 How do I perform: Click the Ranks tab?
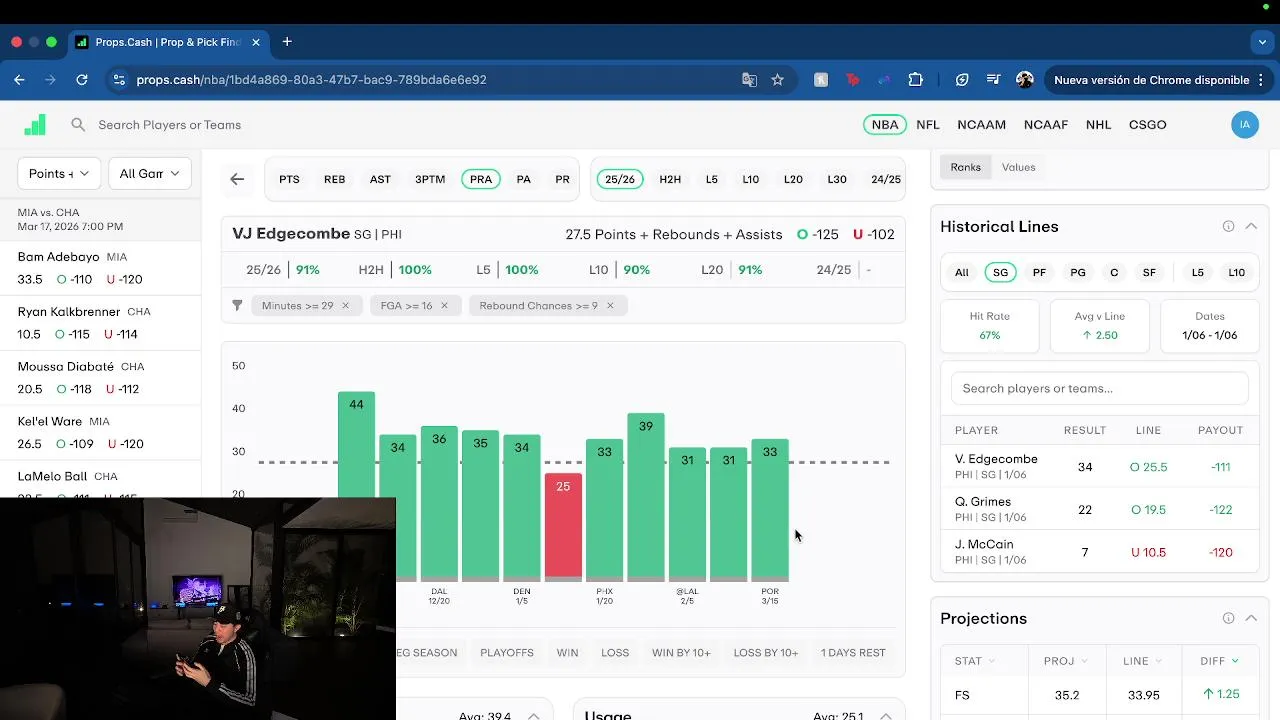pyautogui.click(x=966, y=167)
